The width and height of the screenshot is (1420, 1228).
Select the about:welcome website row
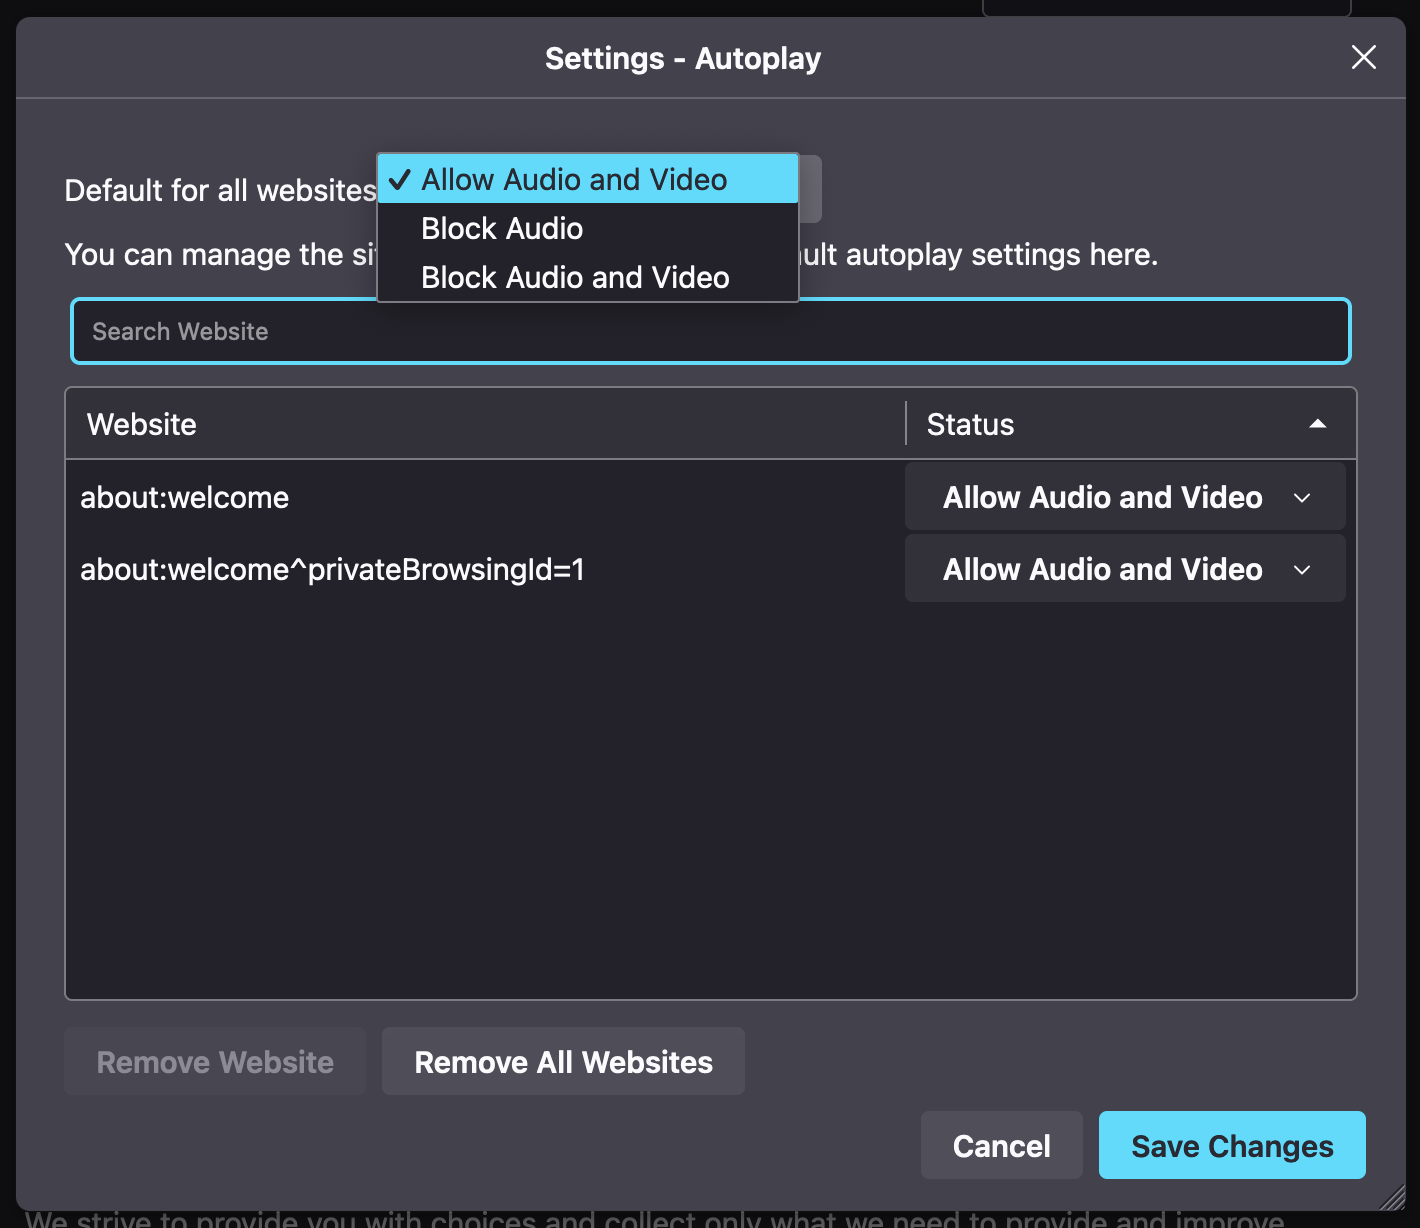pos(400,497)
